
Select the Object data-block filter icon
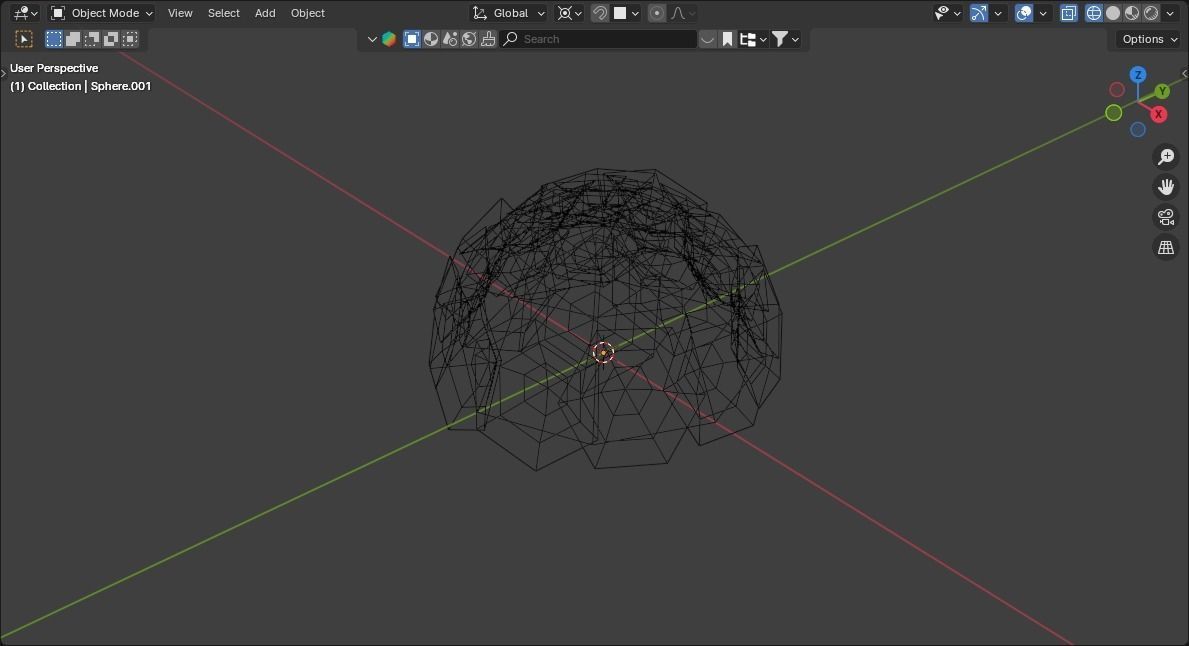pos(412,39)
